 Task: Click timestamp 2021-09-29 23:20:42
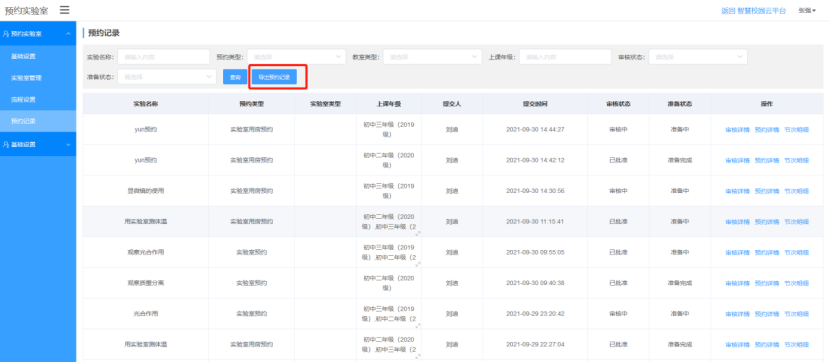(x=535, y=313)
